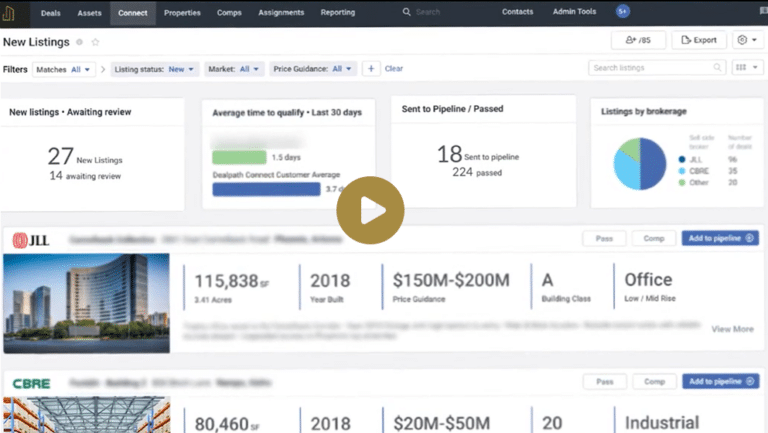Change the column view layout selector
768x433 pixels.
click(x=745, y=68)
